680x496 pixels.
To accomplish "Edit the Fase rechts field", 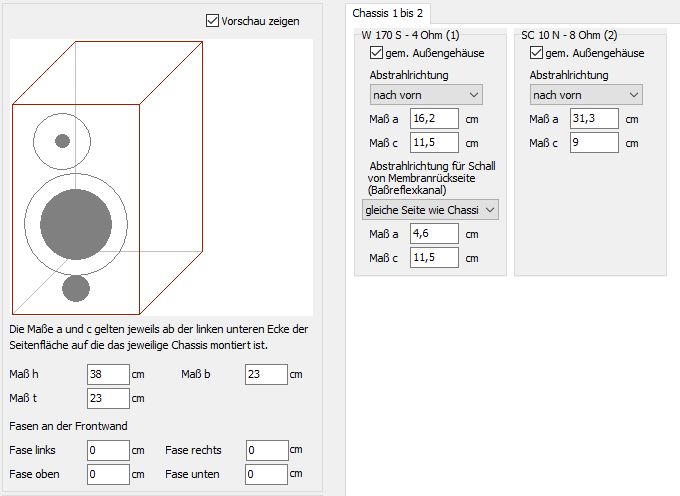I will click(265, 450).
